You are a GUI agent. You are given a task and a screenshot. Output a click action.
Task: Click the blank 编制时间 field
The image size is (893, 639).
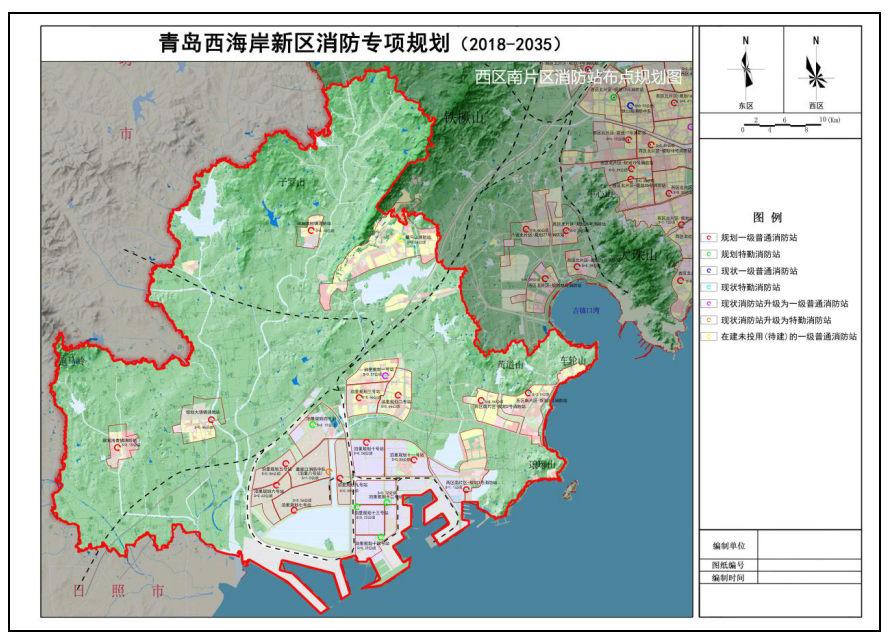point(808,578)
